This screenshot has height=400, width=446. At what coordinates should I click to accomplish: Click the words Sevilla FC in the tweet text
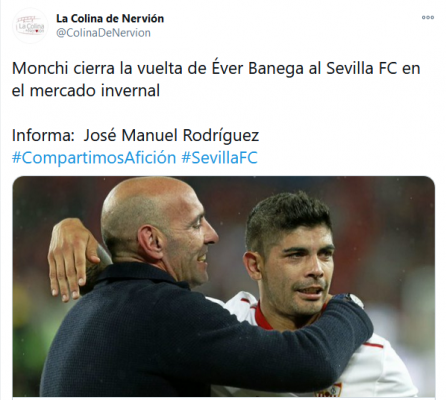(362, 68)
